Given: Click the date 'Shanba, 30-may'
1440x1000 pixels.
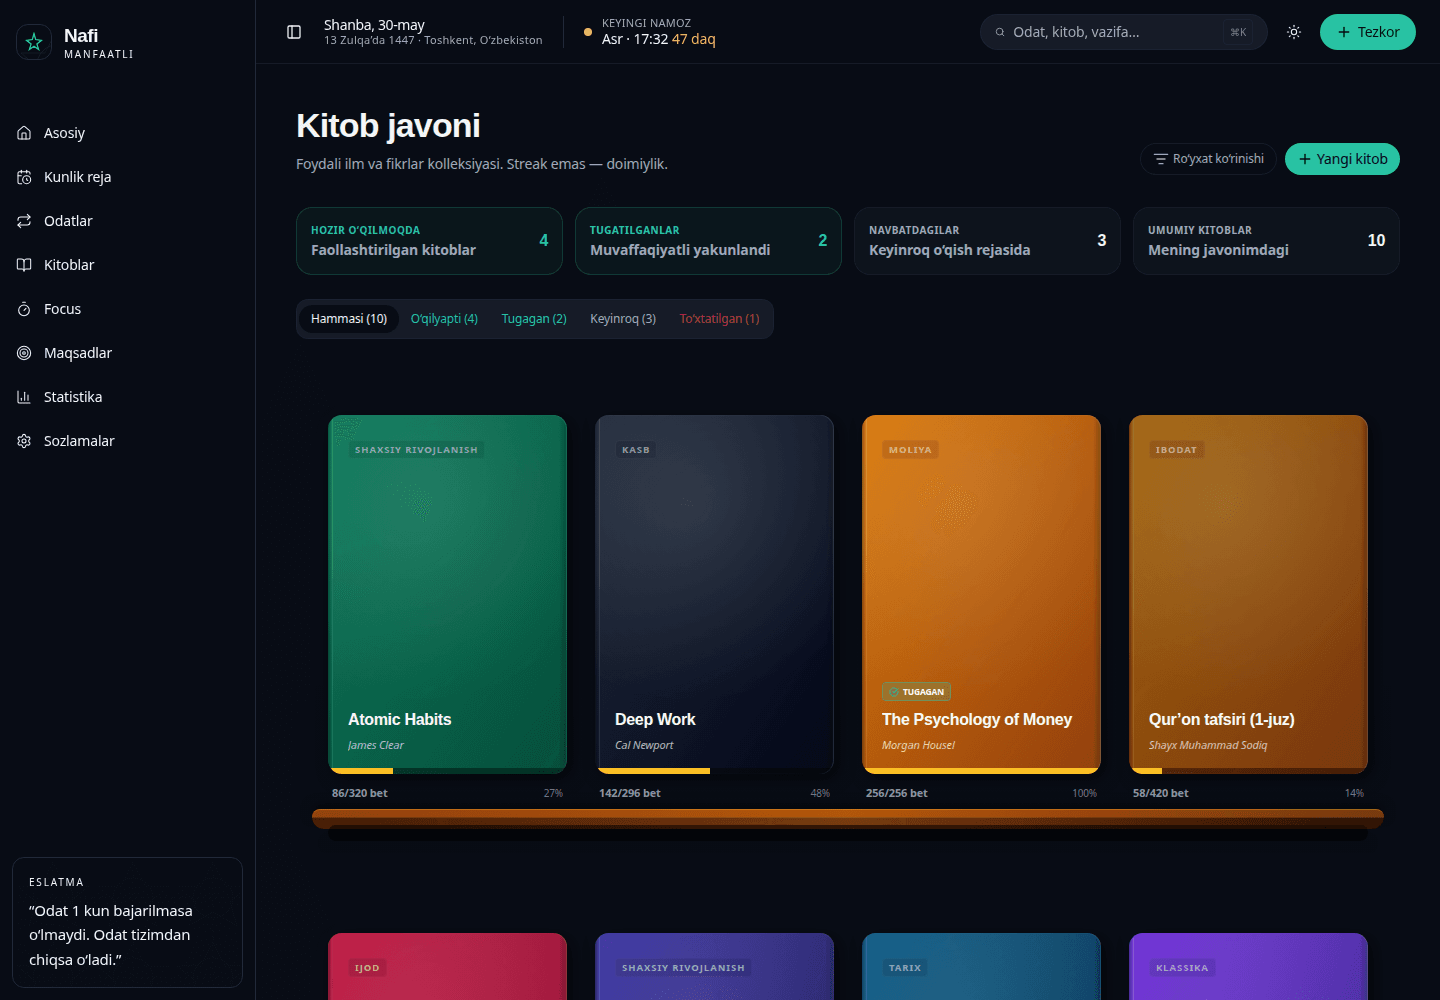Looking at the screenshot, I should 374,25.
